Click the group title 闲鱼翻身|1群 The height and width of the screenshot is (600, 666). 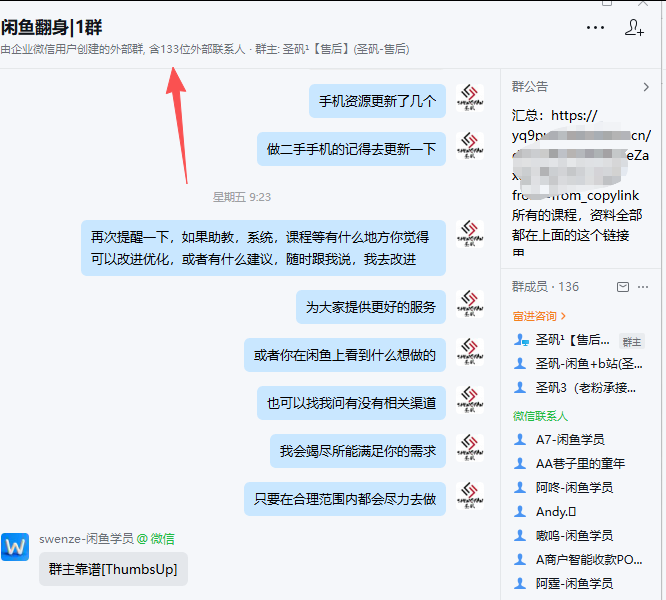[51, 28]
